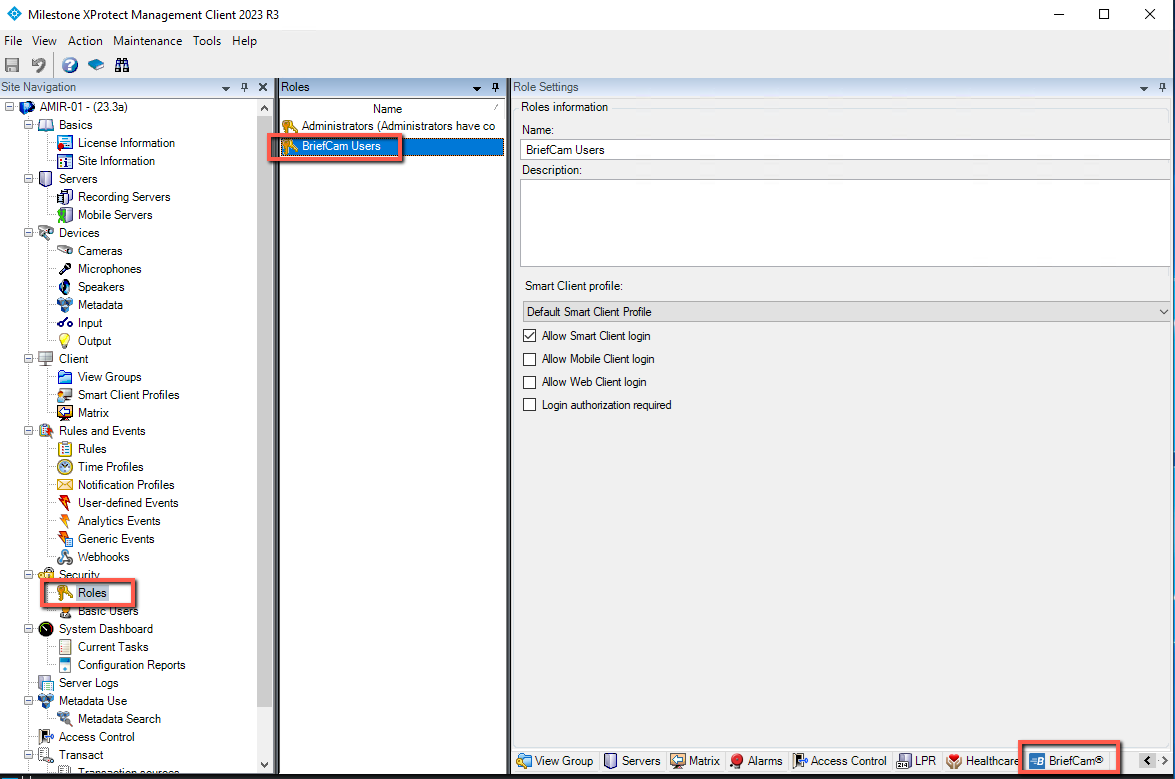Viewport: 1175px width, 779px height.
Task: Click the Cameras icon in tree
Action: [65, 250]
